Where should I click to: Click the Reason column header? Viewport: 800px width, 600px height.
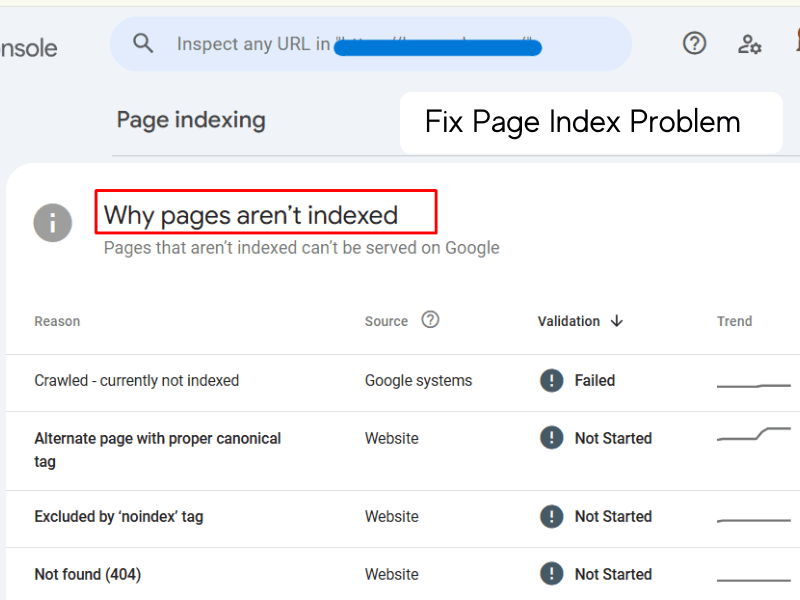(57, 321)
